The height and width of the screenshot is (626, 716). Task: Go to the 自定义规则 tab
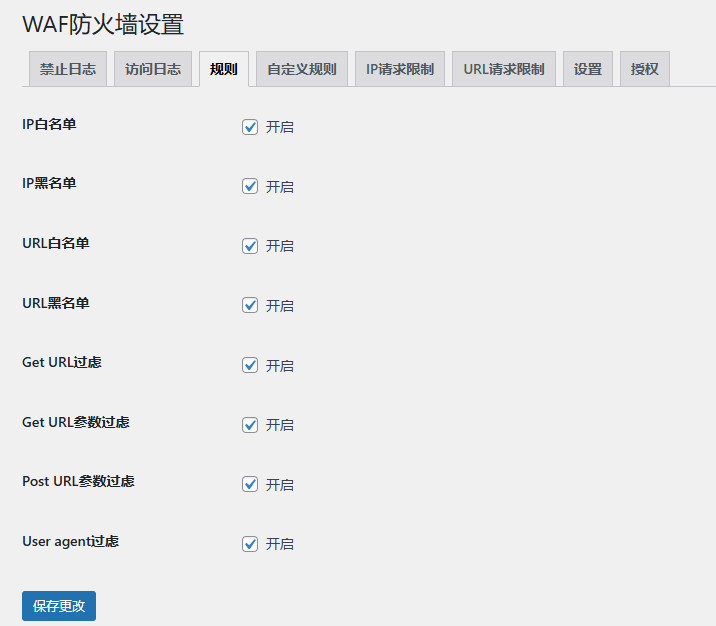coord(302,70)
